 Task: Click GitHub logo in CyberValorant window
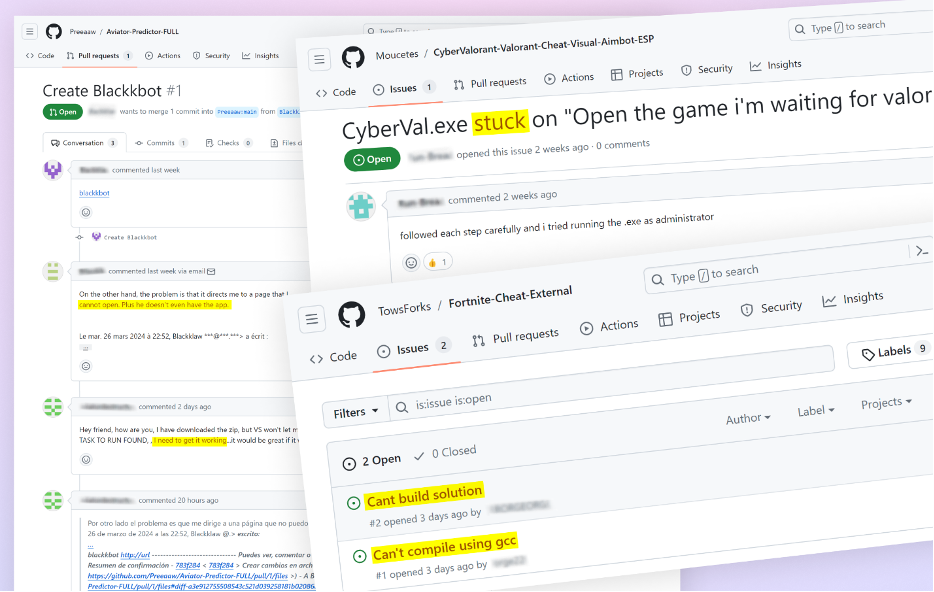[x=353, y=58]
